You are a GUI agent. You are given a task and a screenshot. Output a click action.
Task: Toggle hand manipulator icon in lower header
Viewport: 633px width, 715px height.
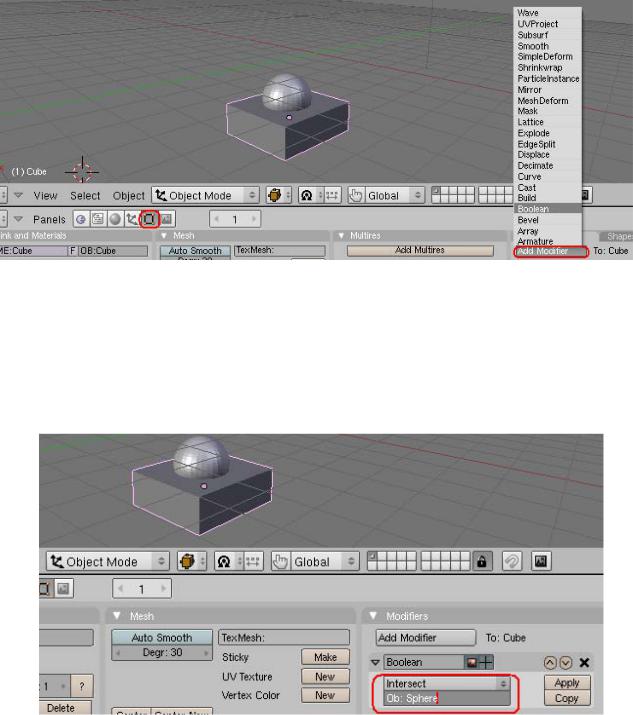[x=280, y=561]
